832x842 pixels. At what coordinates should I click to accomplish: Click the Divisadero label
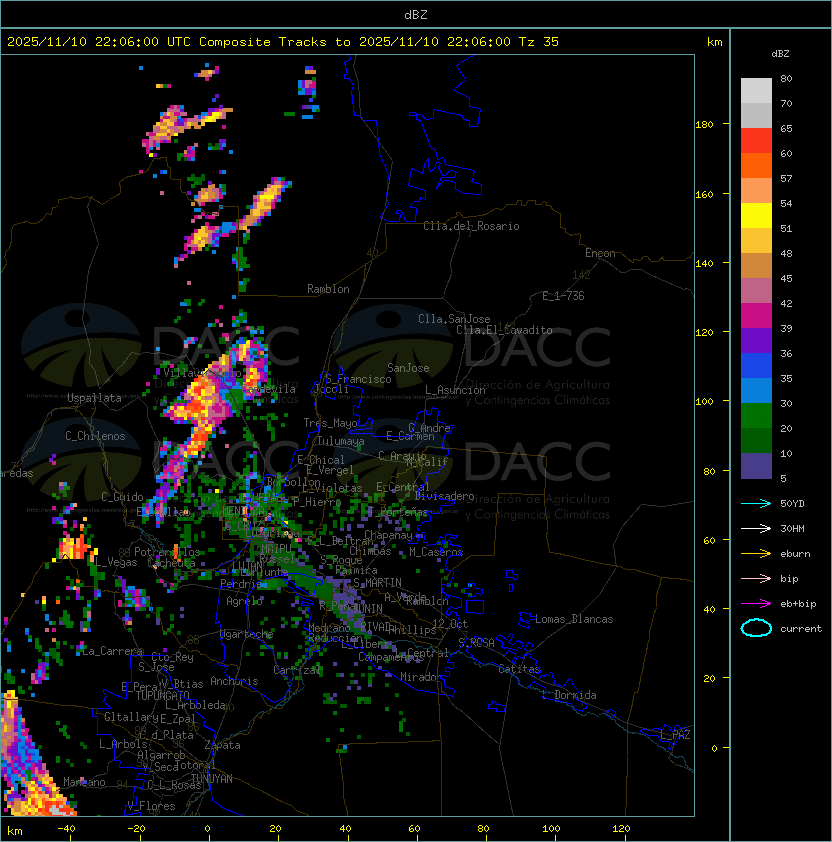point(444,496)
